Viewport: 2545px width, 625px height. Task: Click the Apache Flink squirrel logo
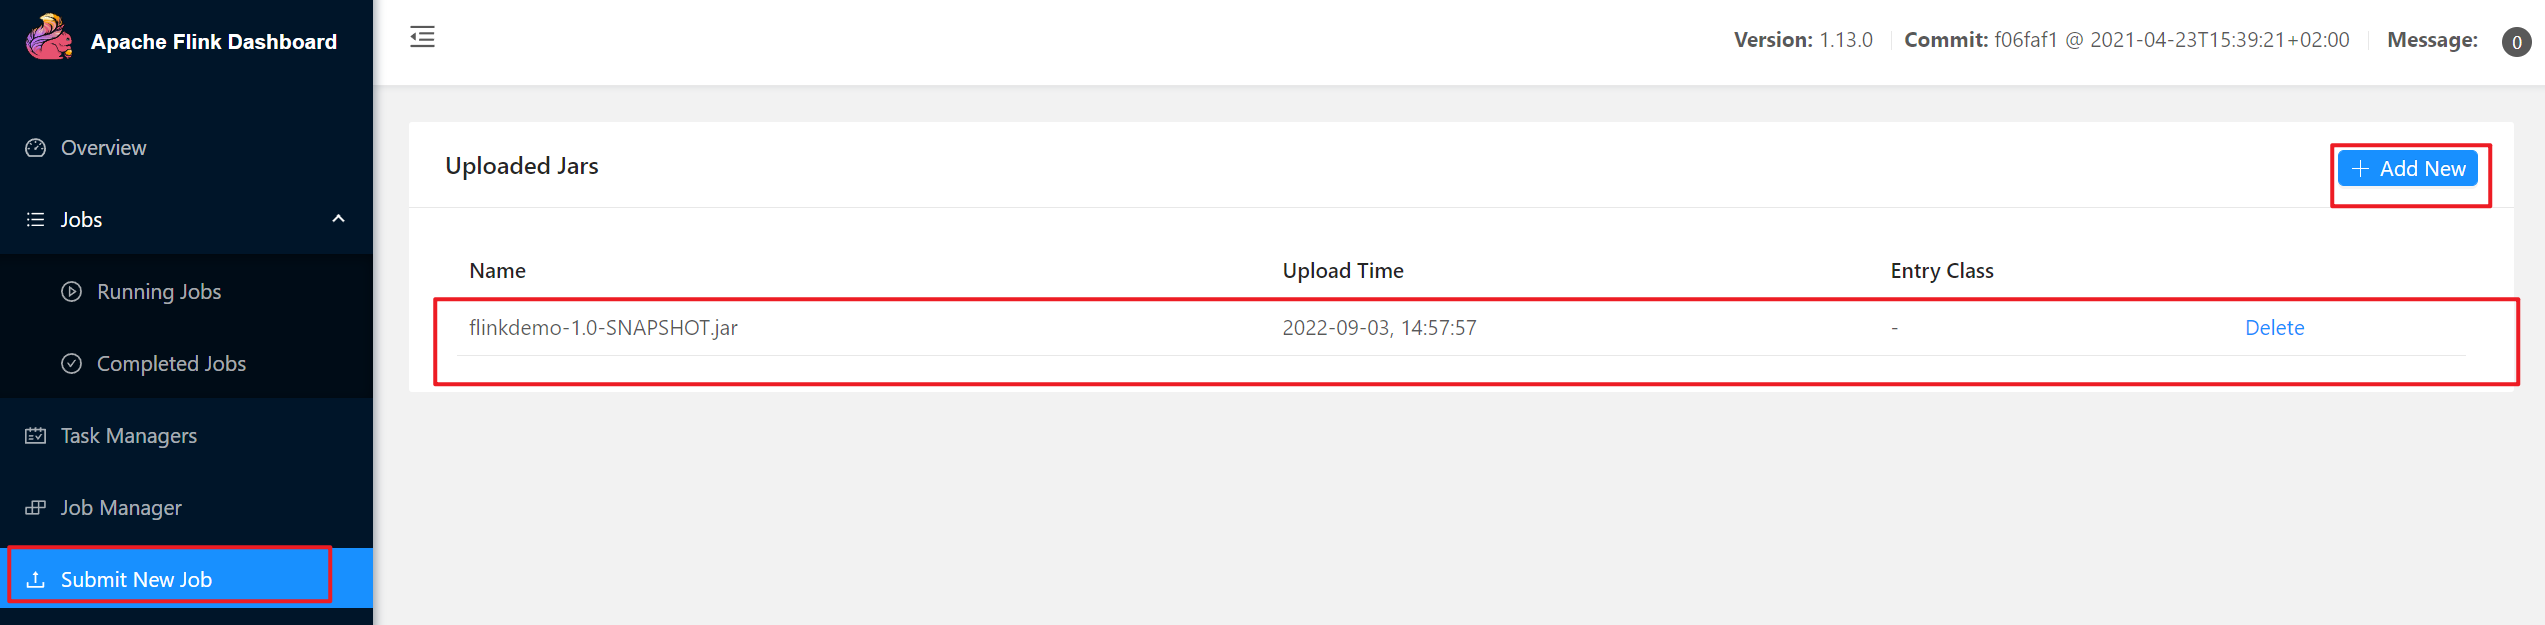tap(49, 38)
